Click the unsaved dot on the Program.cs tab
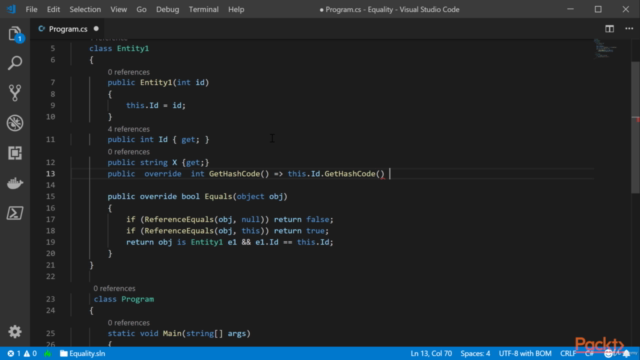The width and height of the screenshot is (640, 360). point(96,29)
